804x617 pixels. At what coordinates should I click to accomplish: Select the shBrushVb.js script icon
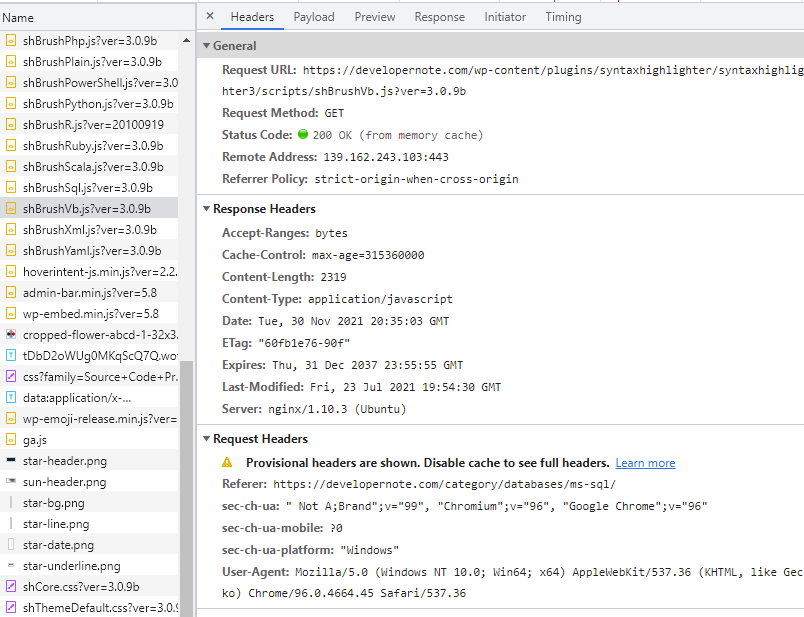[x=10, y=209]
